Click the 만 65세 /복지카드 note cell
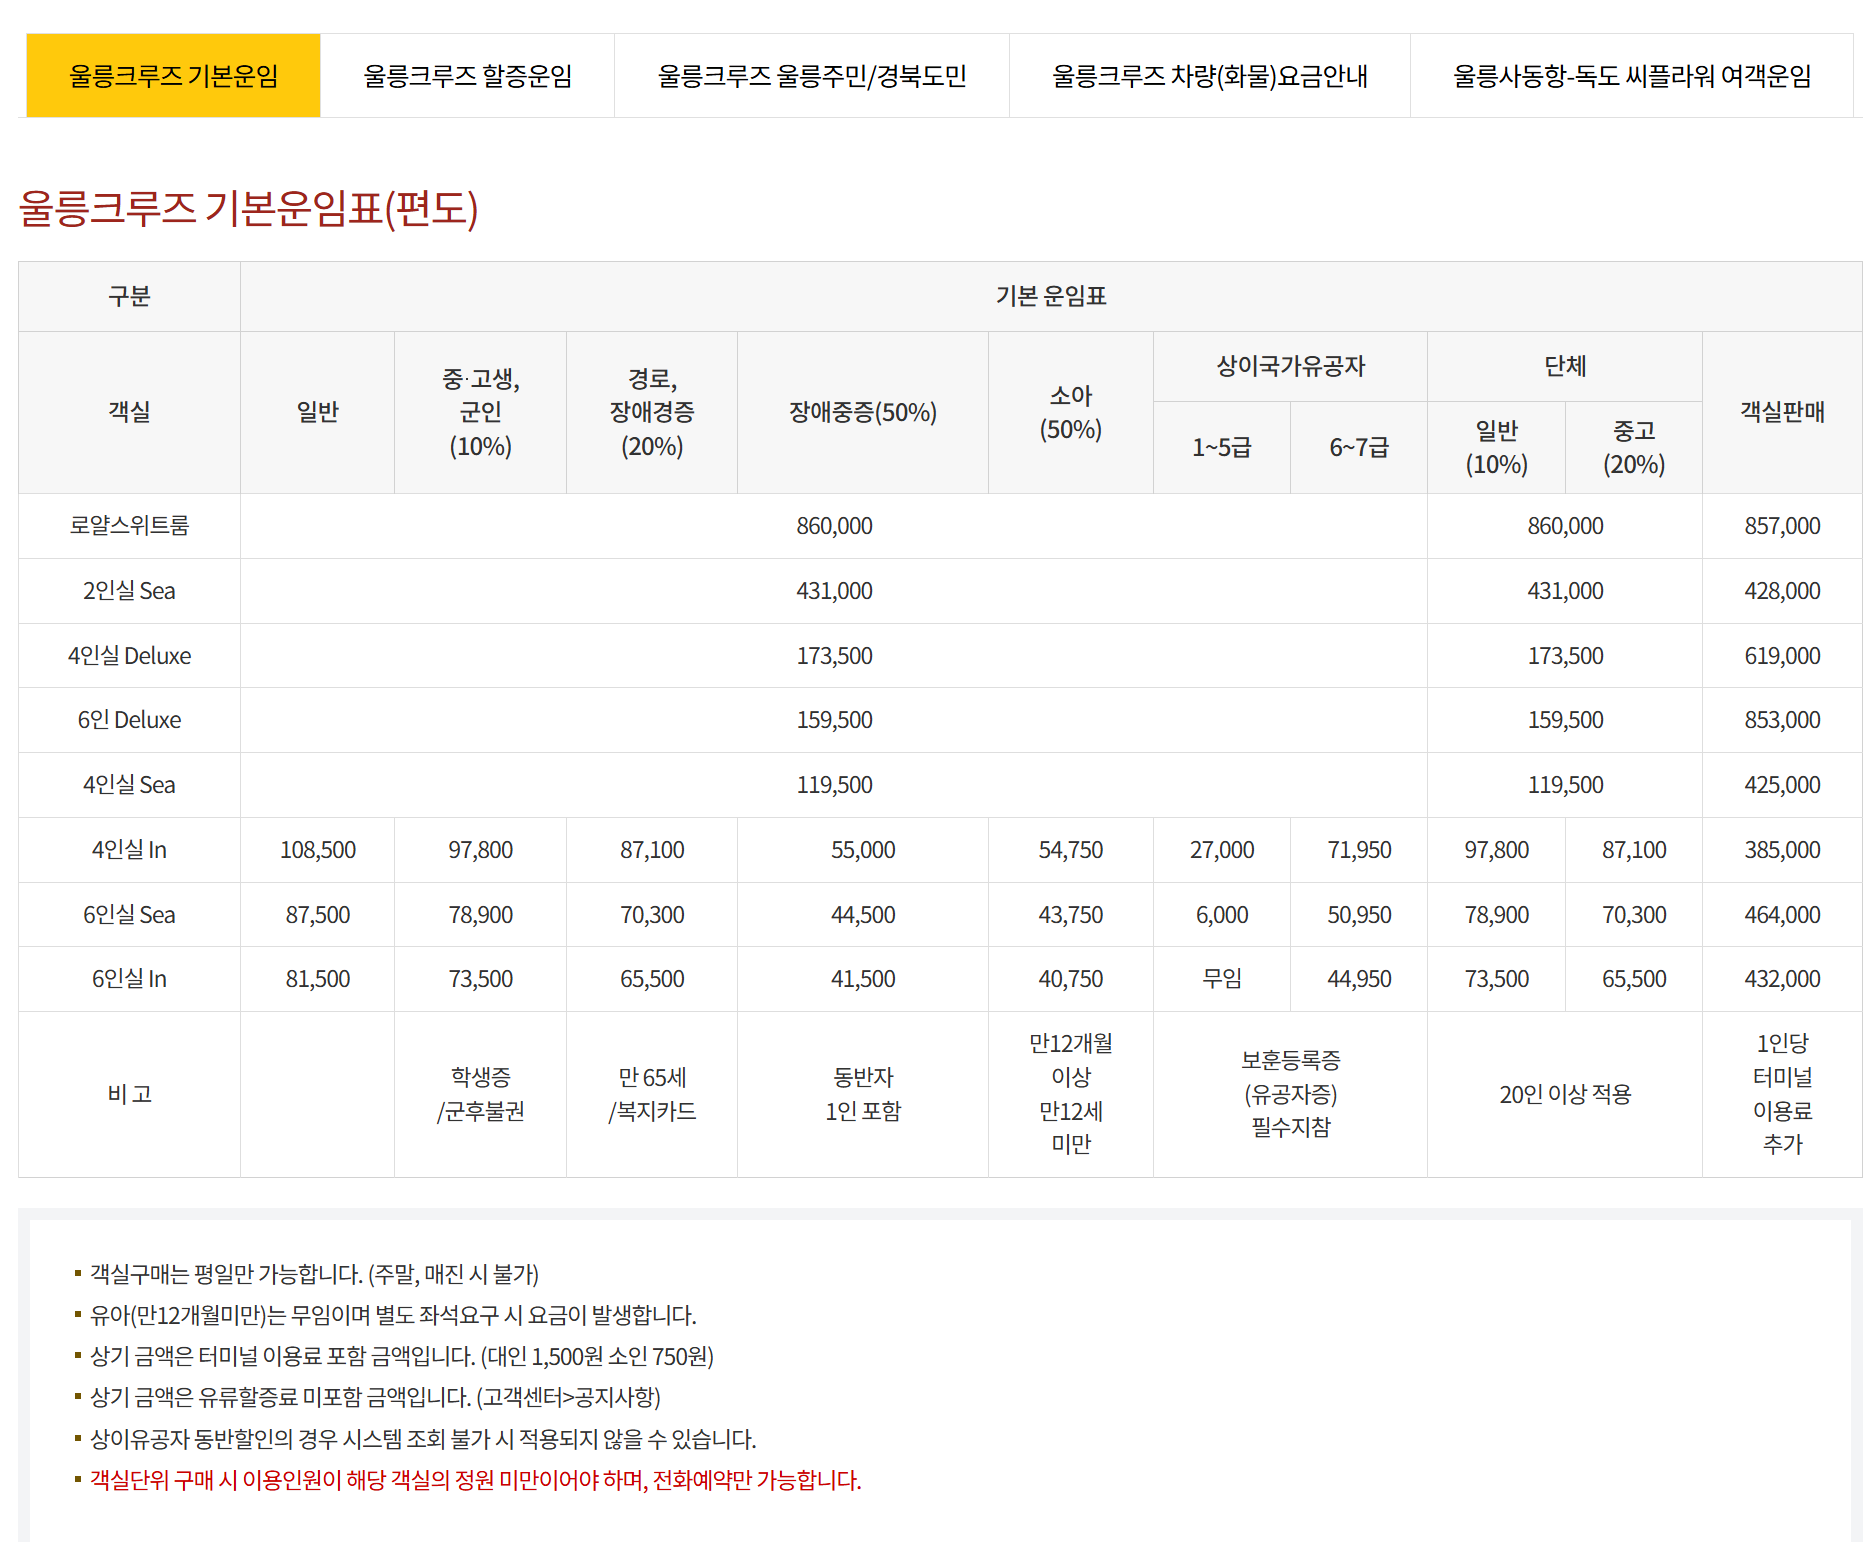The height and width of the screenshot is (1542, 1870). click(652, 1094)
